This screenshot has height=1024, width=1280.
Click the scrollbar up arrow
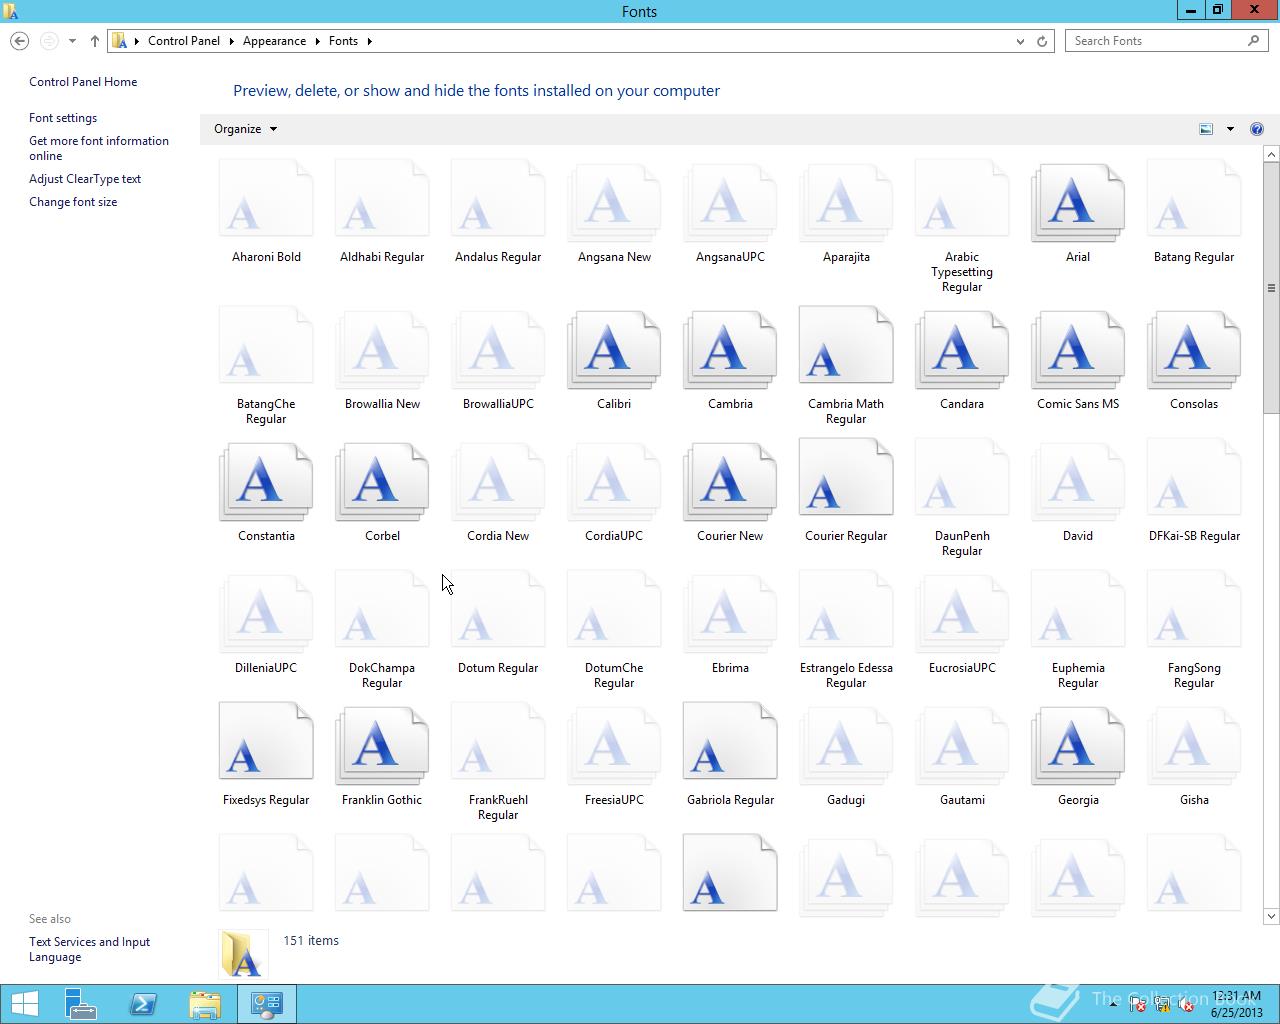(x=1272, y=154)
